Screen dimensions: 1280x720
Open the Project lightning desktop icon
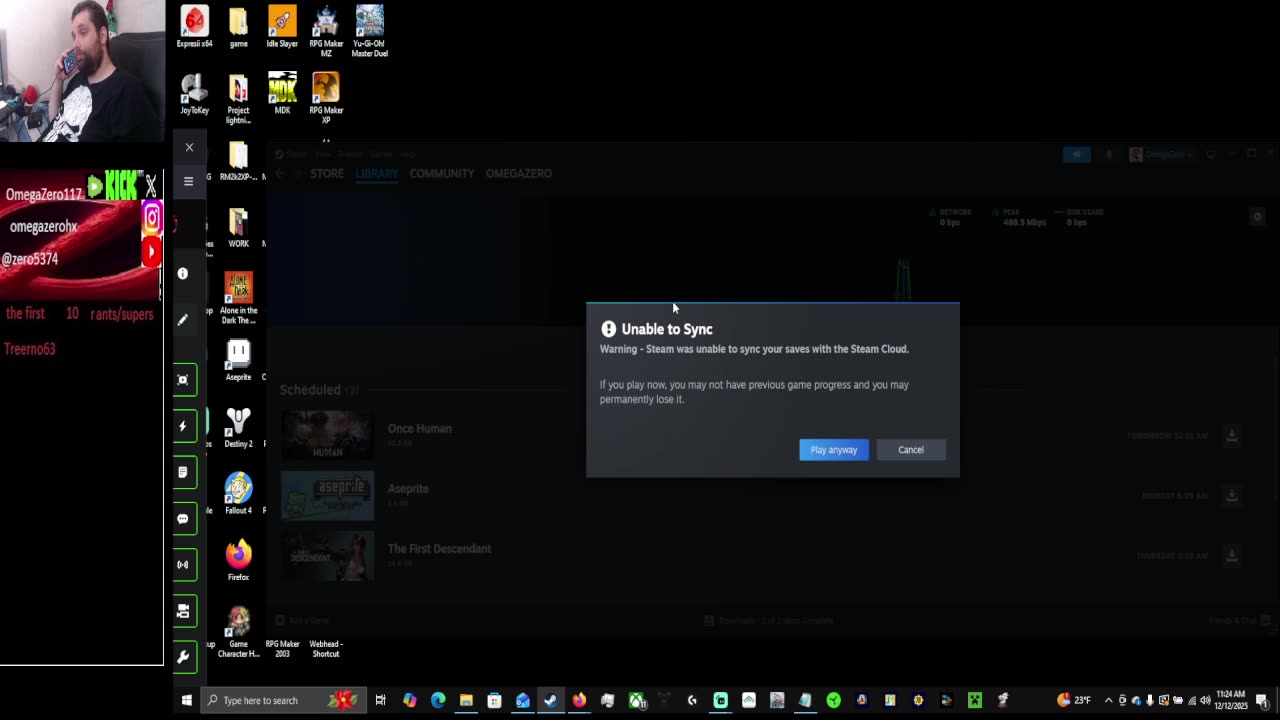[238, 99]
